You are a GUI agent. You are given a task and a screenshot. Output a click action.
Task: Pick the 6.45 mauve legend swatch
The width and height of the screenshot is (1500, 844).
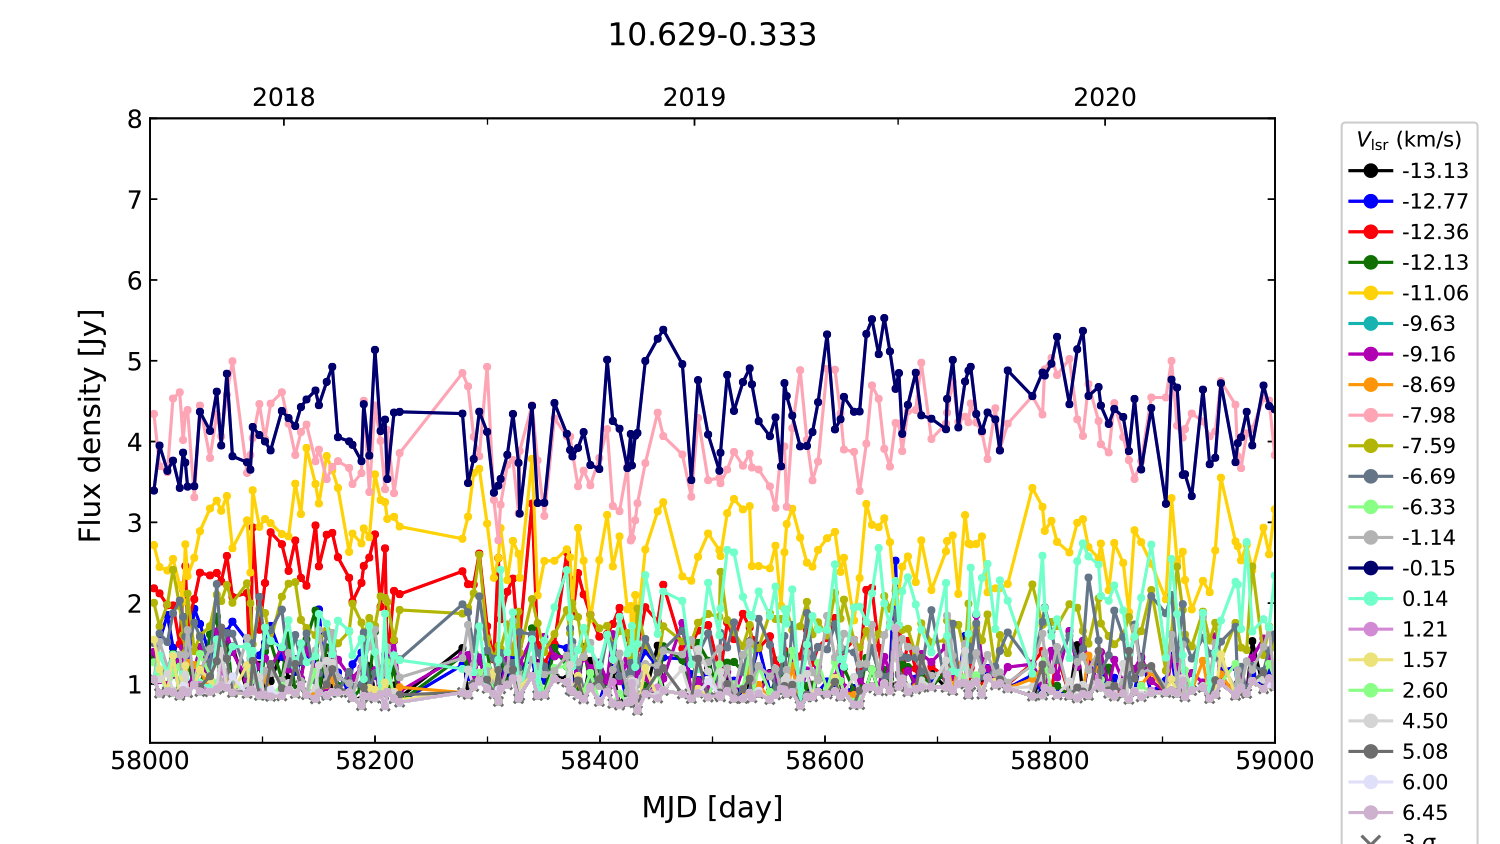tap(1371, 813)
